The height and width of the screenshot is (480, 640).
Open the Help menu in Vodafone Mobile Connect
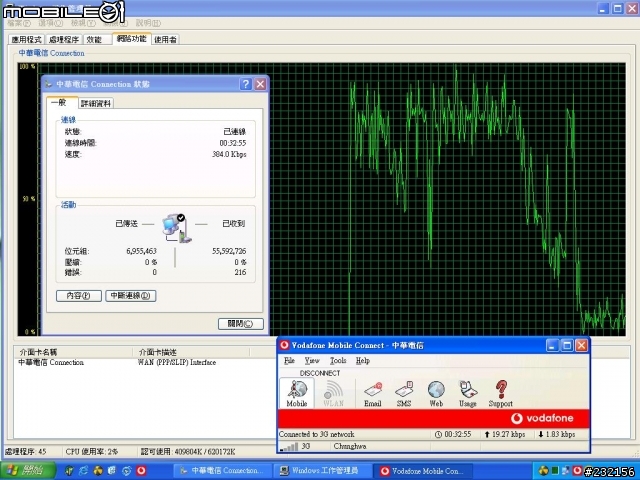(x=363, y=360)
